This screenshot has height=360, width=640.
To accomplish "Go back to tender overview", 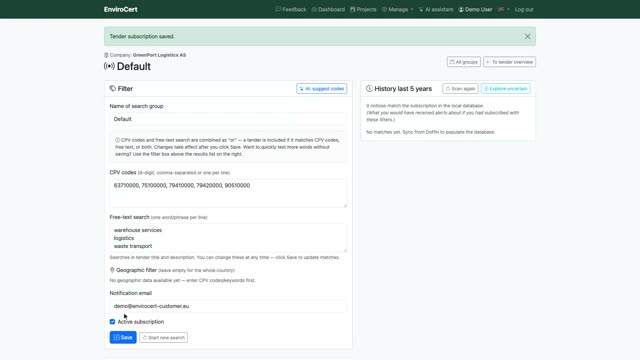I will [x=509, y=62].
